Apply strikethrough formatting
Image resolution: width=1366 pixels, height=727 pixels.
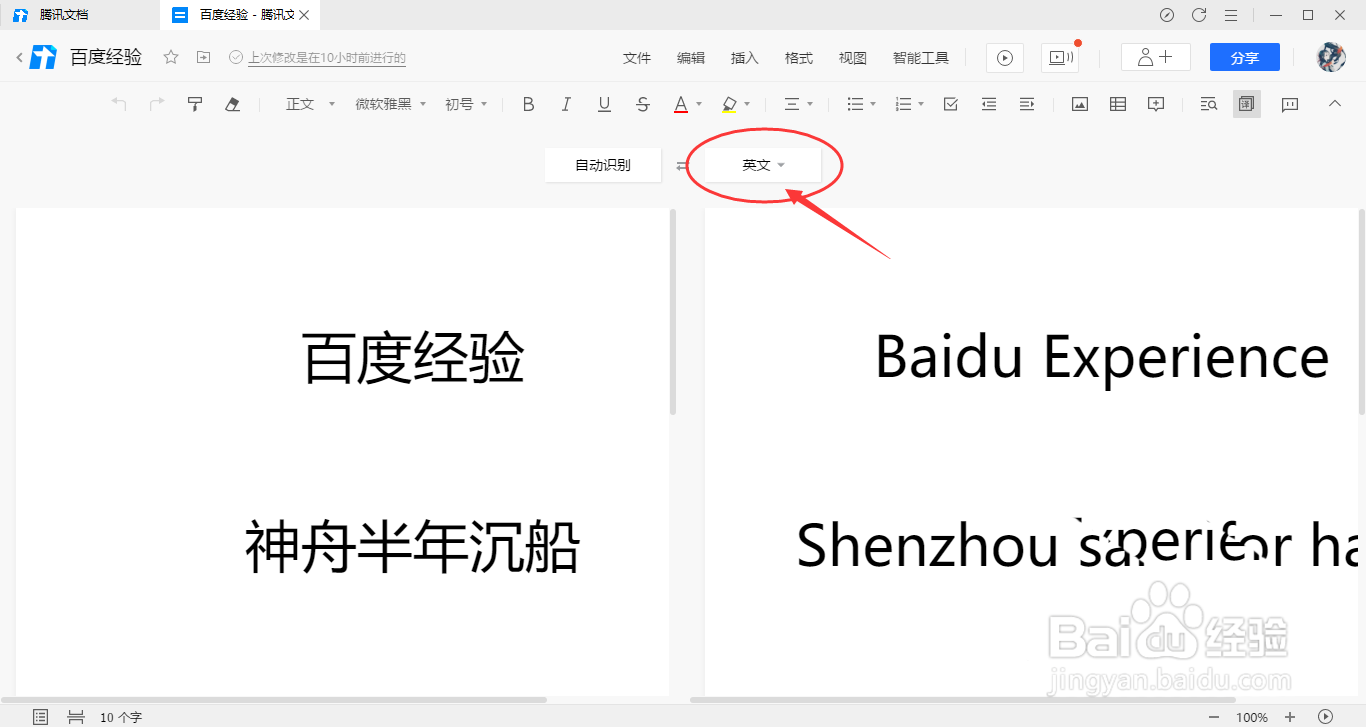pyautogui.click(x=643, y=104)
